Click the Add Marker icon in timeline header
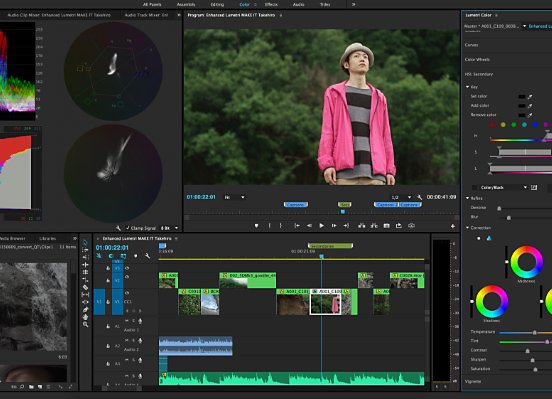Screen dimensions: 552x399 [x=136, y=256]
